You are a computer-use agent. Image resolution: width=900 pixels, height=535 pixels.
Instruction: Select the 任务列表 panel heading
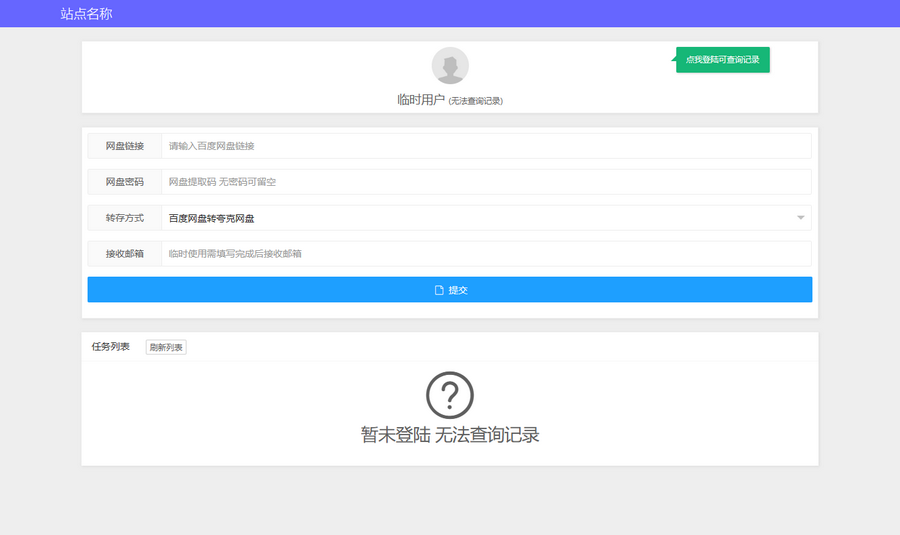click(111, 347)
